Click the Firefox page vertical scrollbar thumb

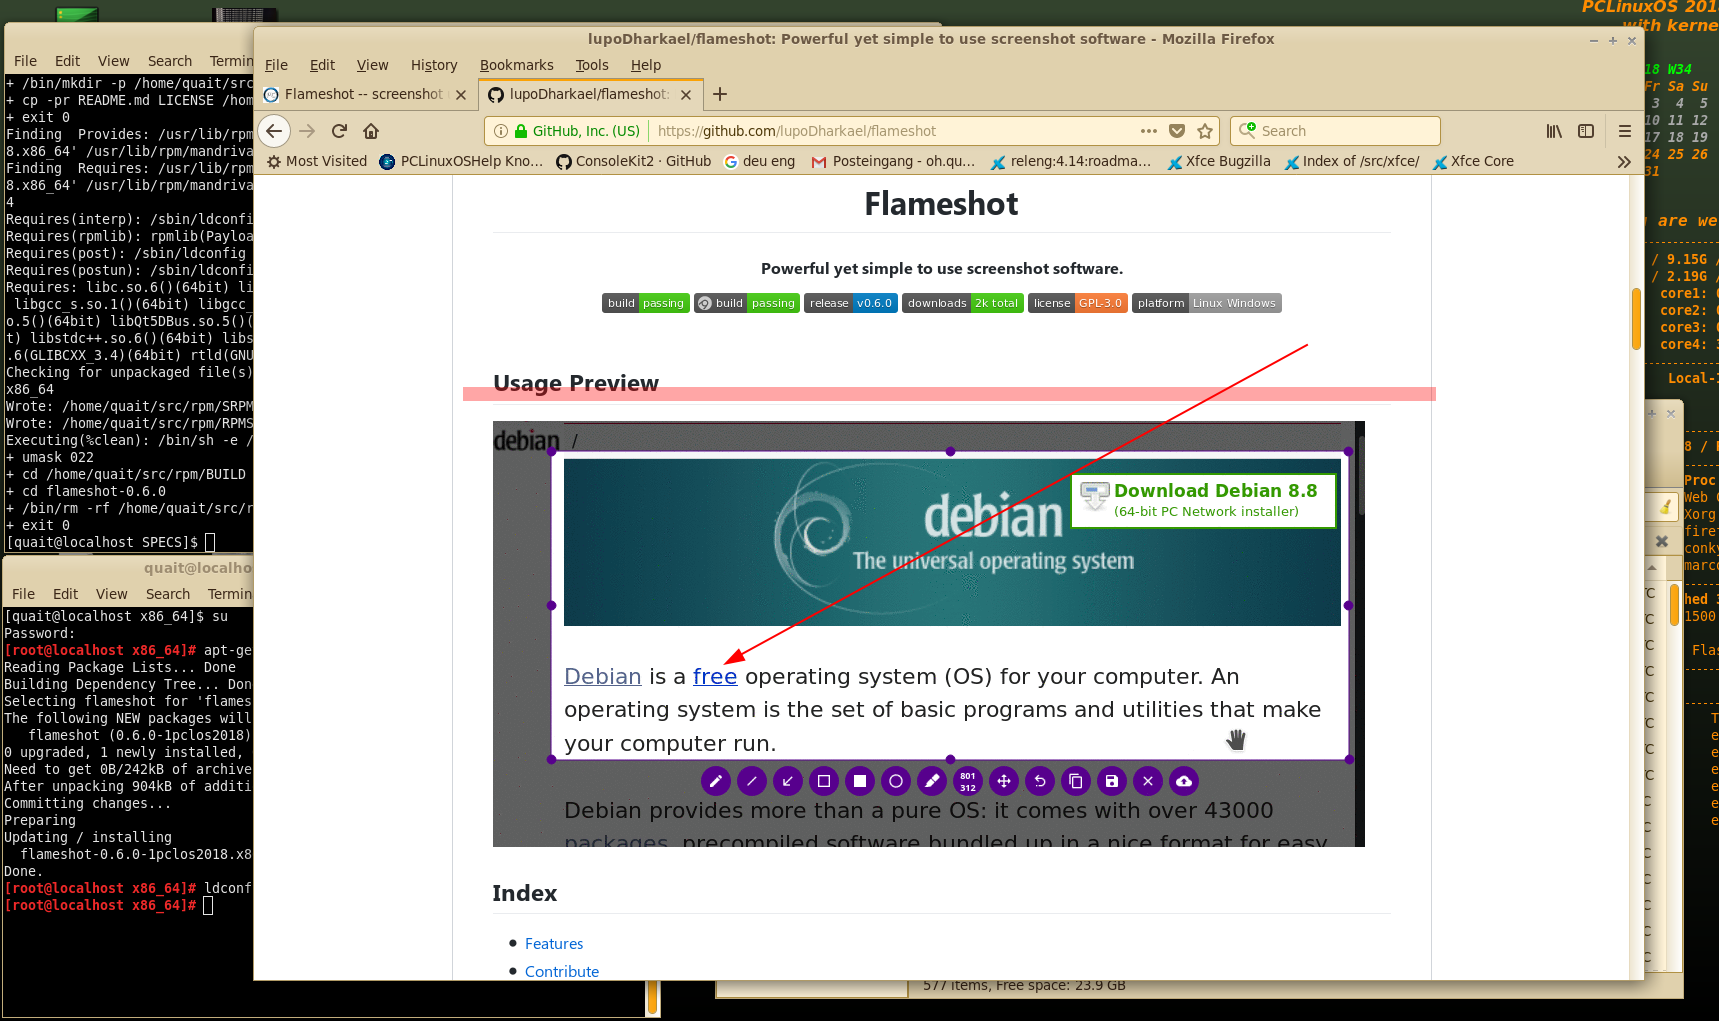(x=1636, y=318)
